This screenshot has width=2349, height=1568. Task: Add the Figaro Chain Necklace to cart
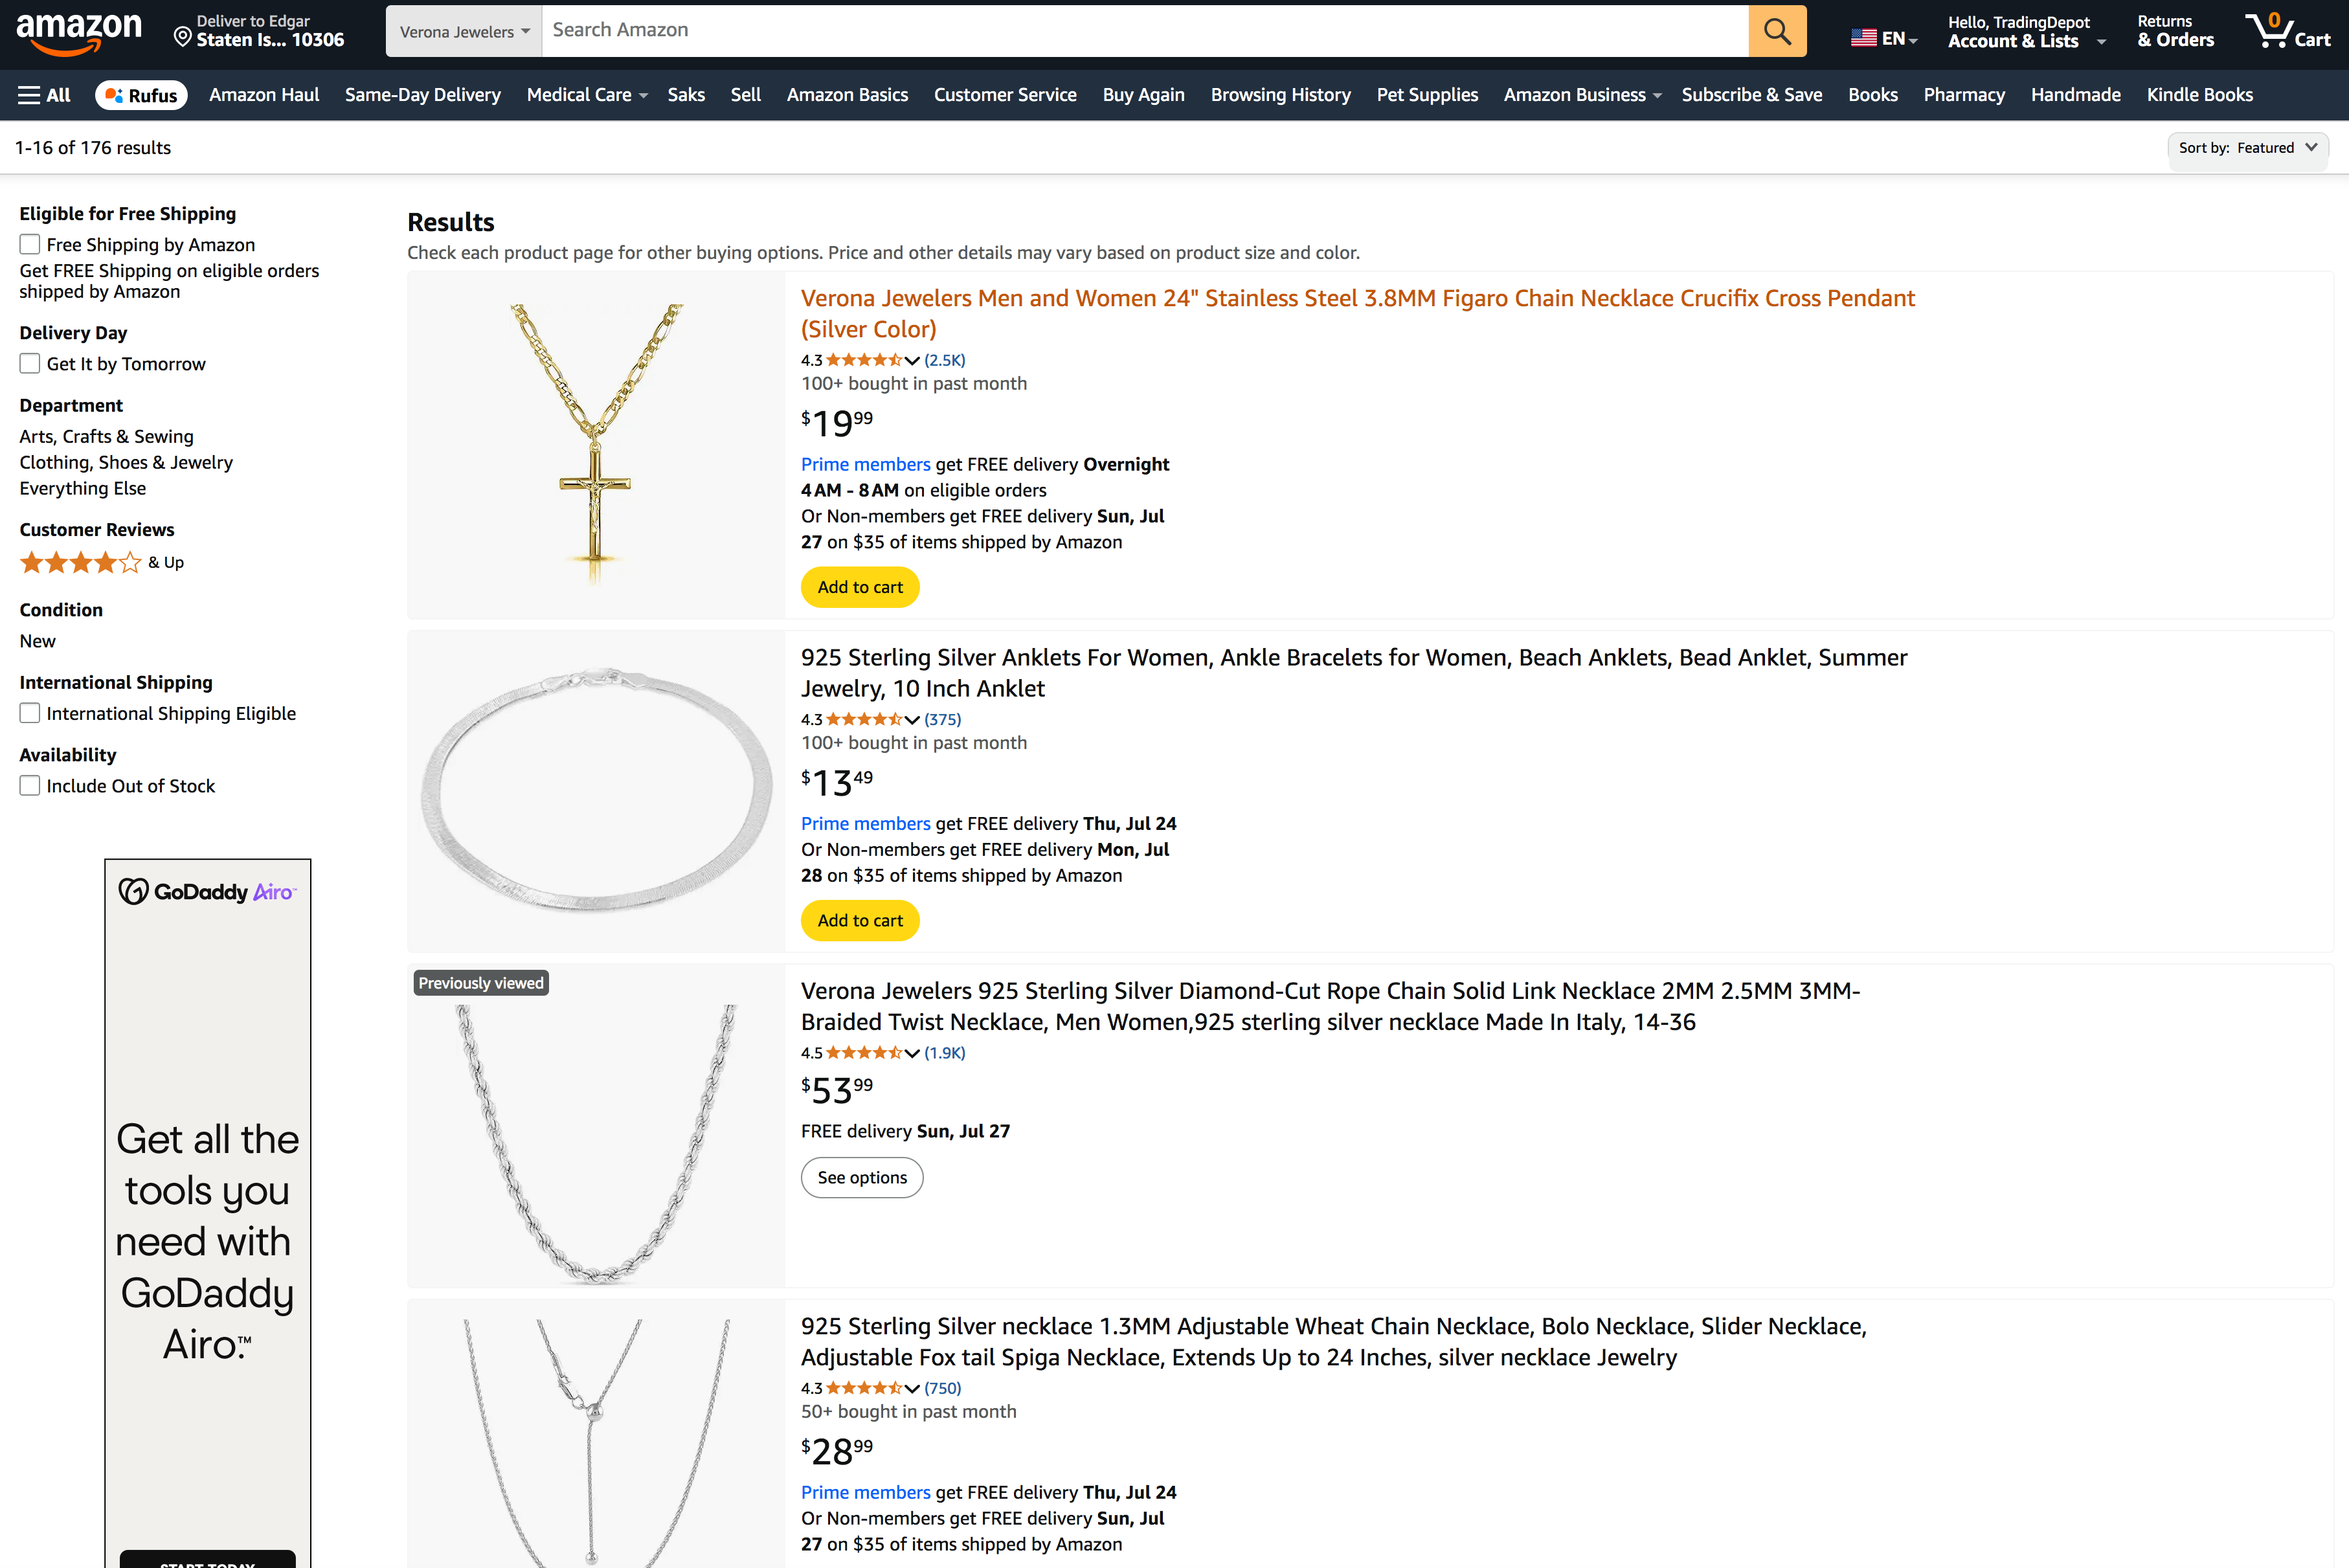(x=860, y=587)
